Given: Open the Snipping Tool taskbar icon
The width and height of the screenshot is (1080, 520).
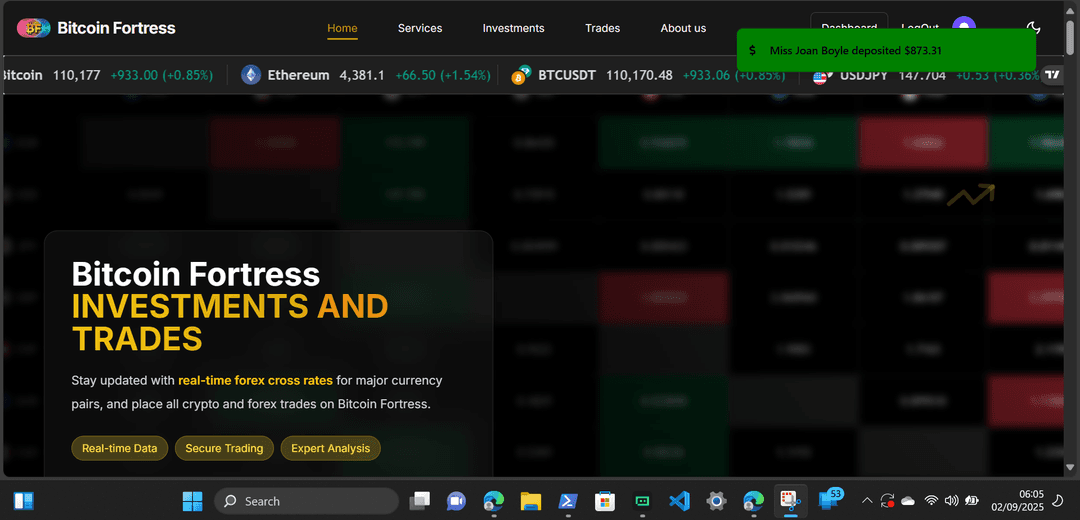Looking at the screenshot, I should (x=791, y=501).
